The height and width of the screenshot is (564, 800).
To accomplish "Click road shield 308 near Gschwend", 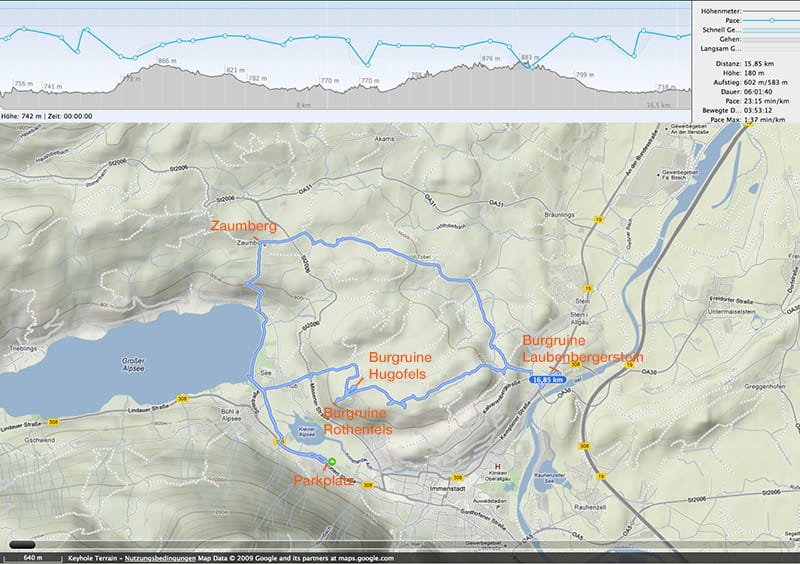I will click(x=53, y=422).
